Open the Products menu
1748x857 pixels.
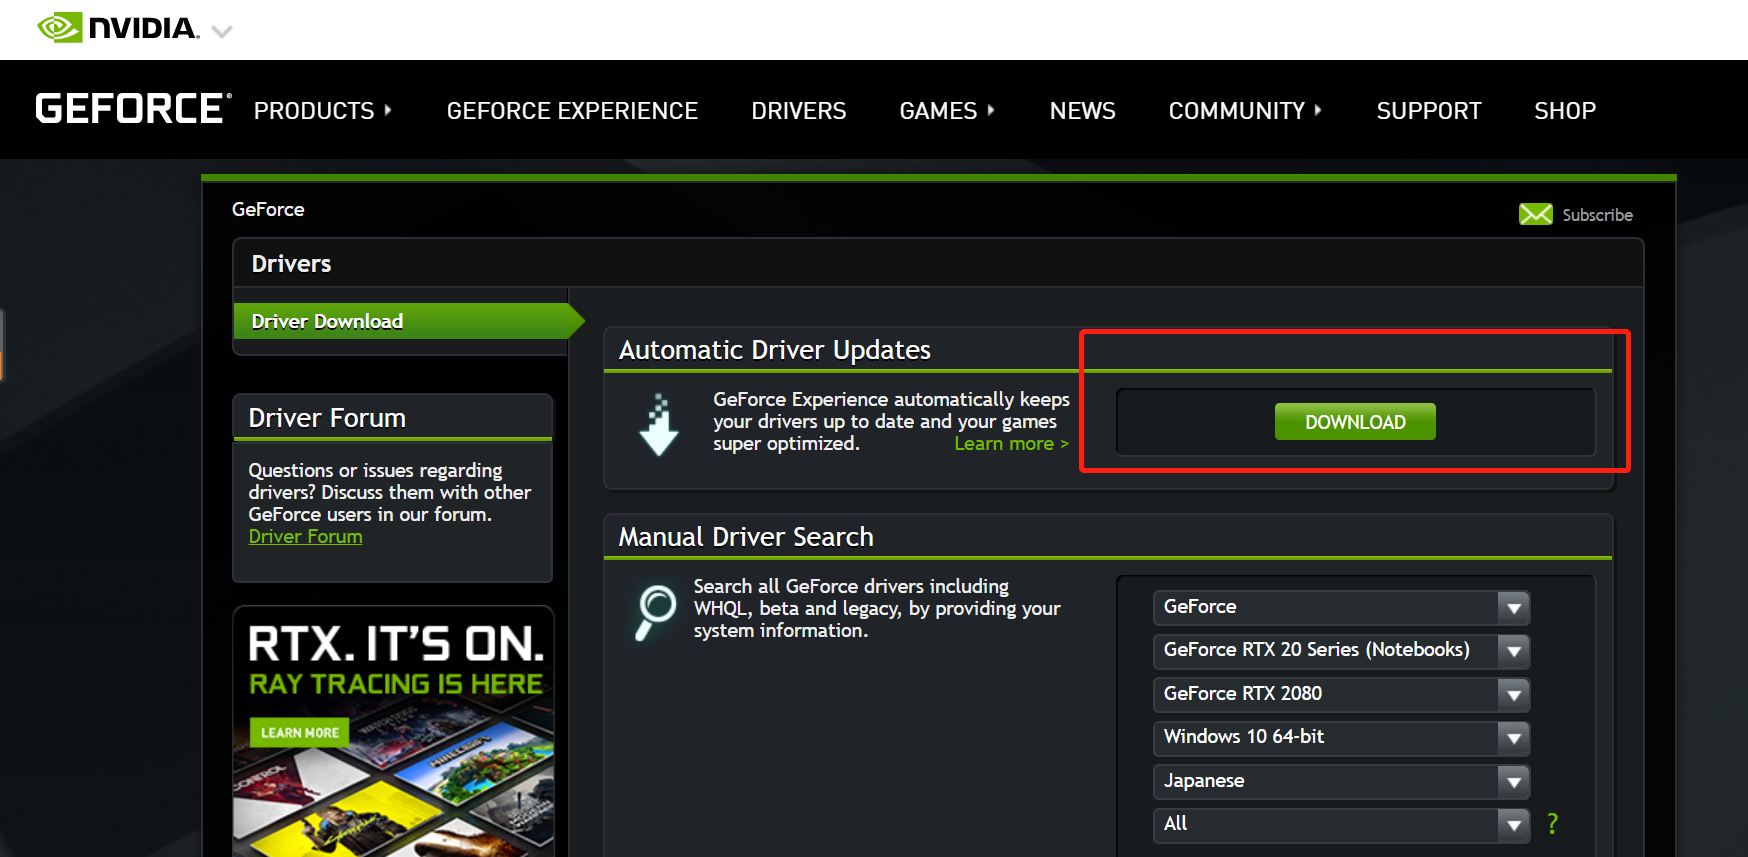322,111
